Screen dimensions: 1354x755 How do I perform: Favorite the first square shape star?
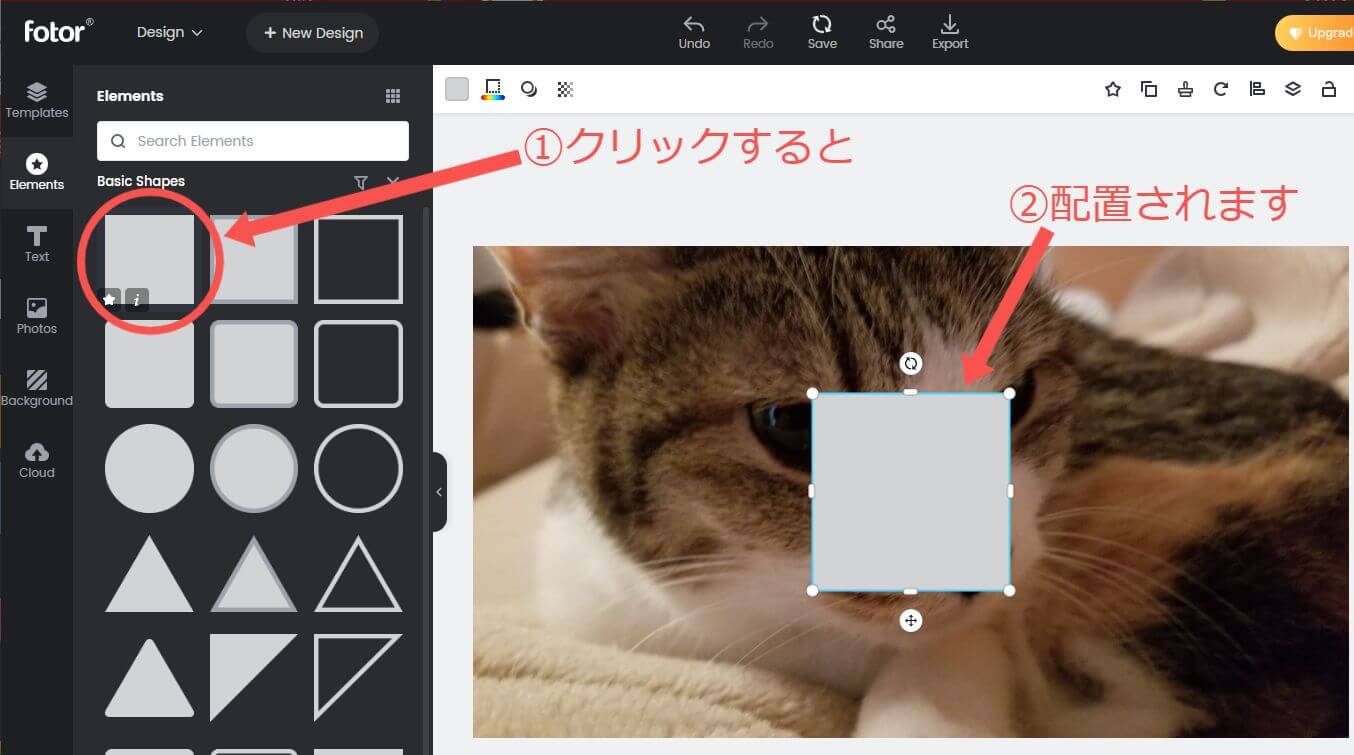coord(111,299)
